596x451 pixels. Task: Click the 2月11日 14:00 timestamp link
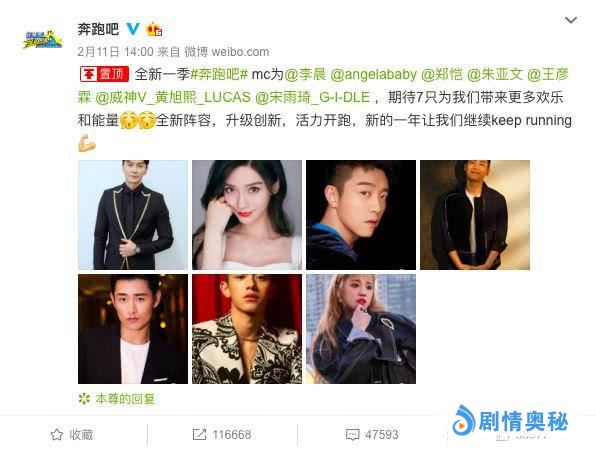(115, 52)
